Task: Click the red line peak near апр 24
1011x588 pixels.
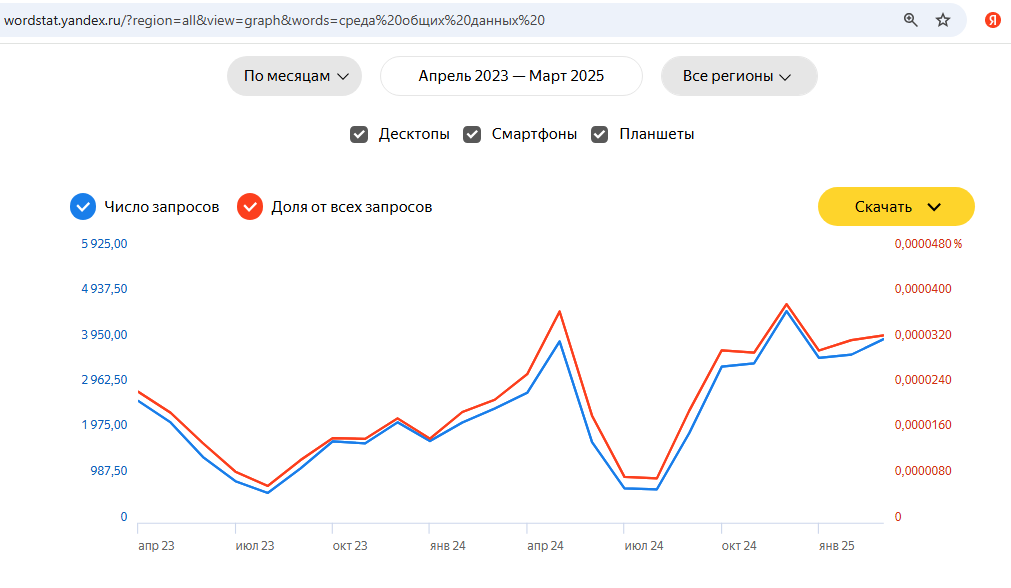Action: coord(559,311)
